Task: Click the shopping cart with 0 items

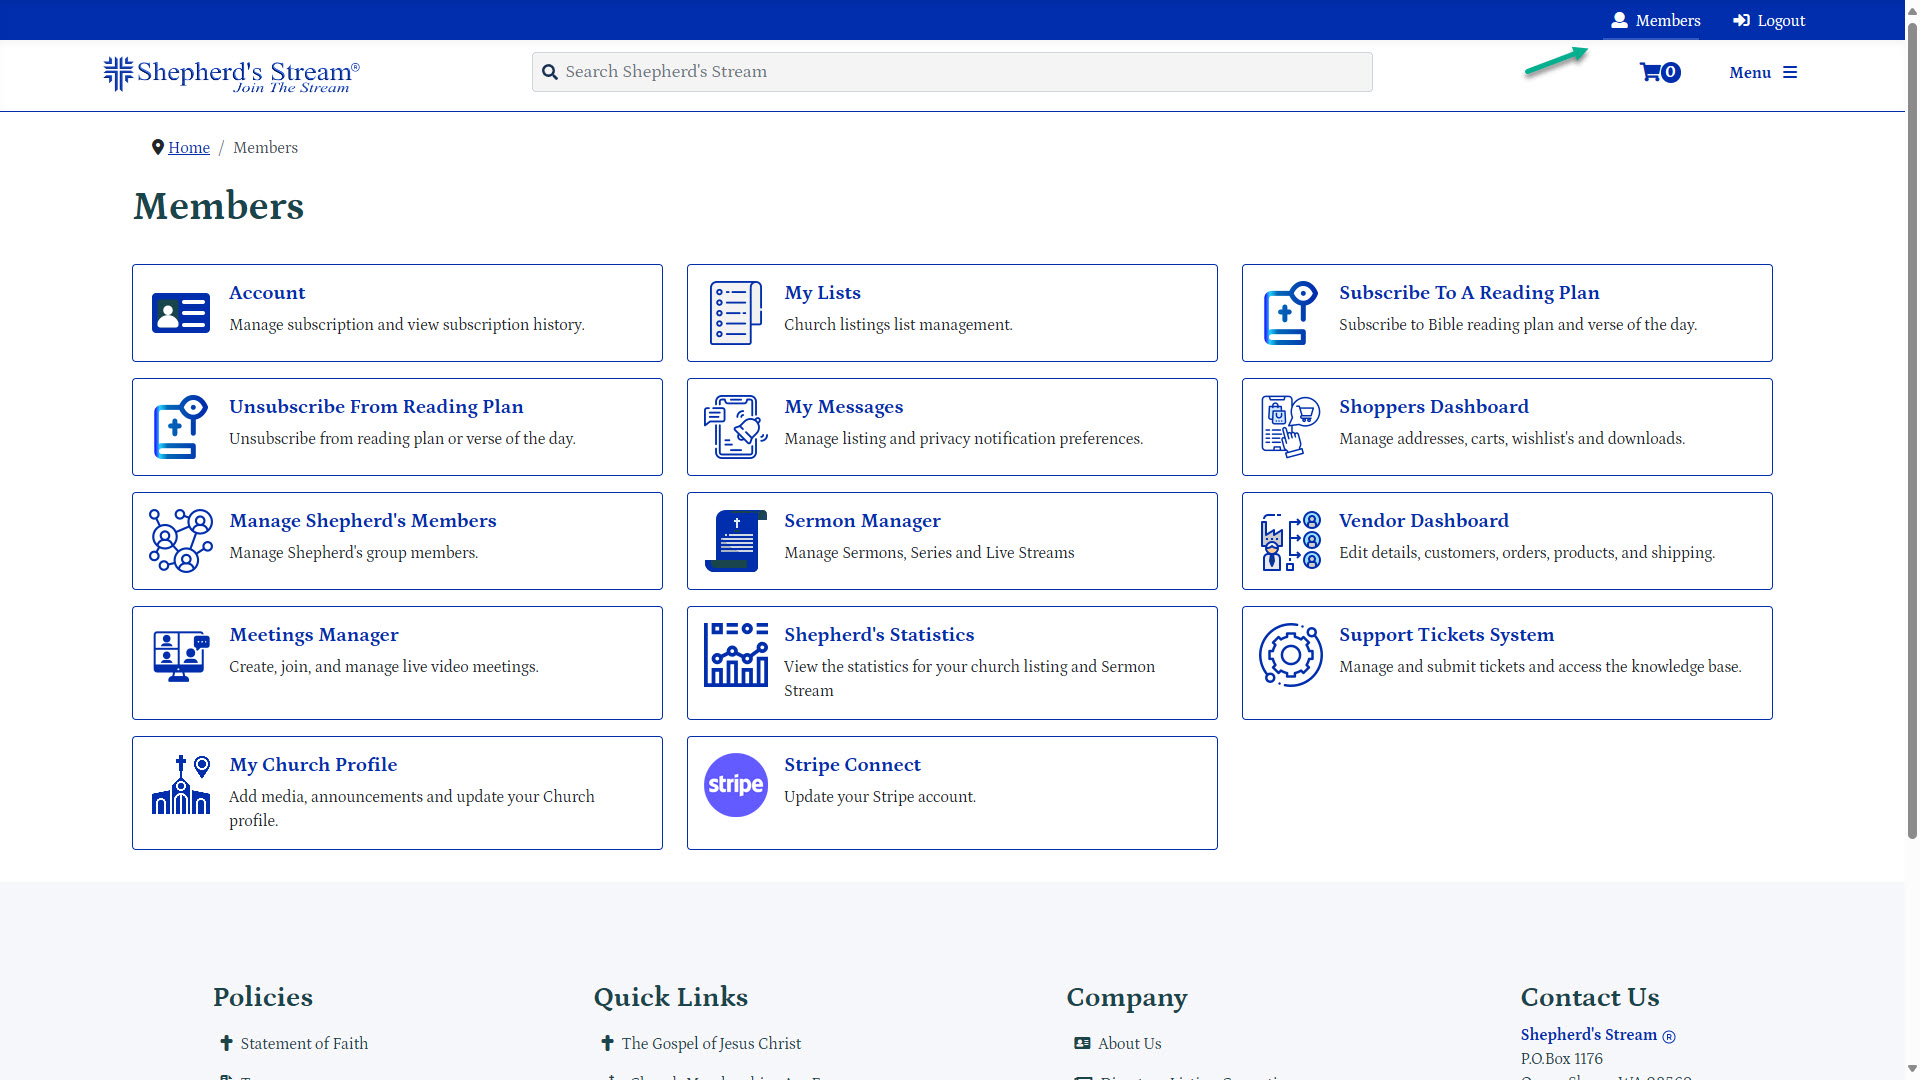Action: [x=1658, y=73]
